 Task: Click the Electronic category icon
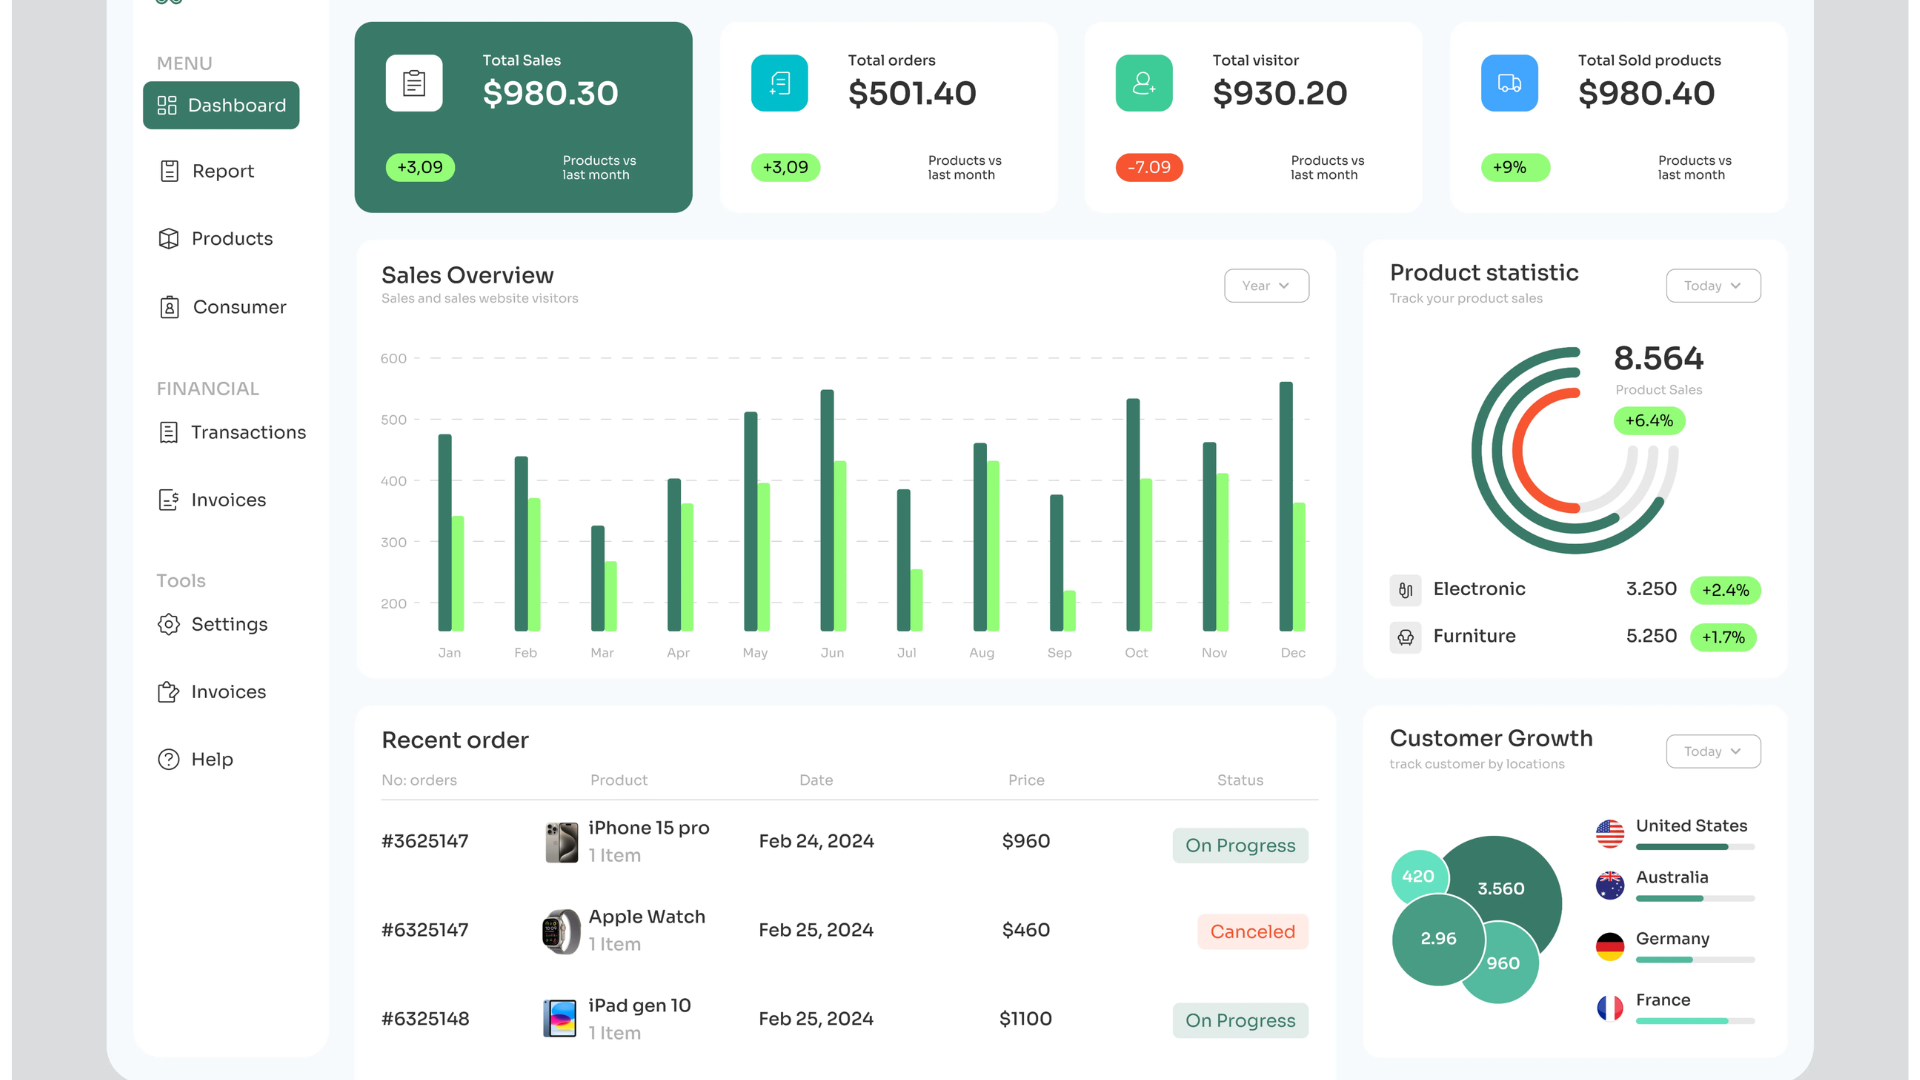[x=1405, y=590]
